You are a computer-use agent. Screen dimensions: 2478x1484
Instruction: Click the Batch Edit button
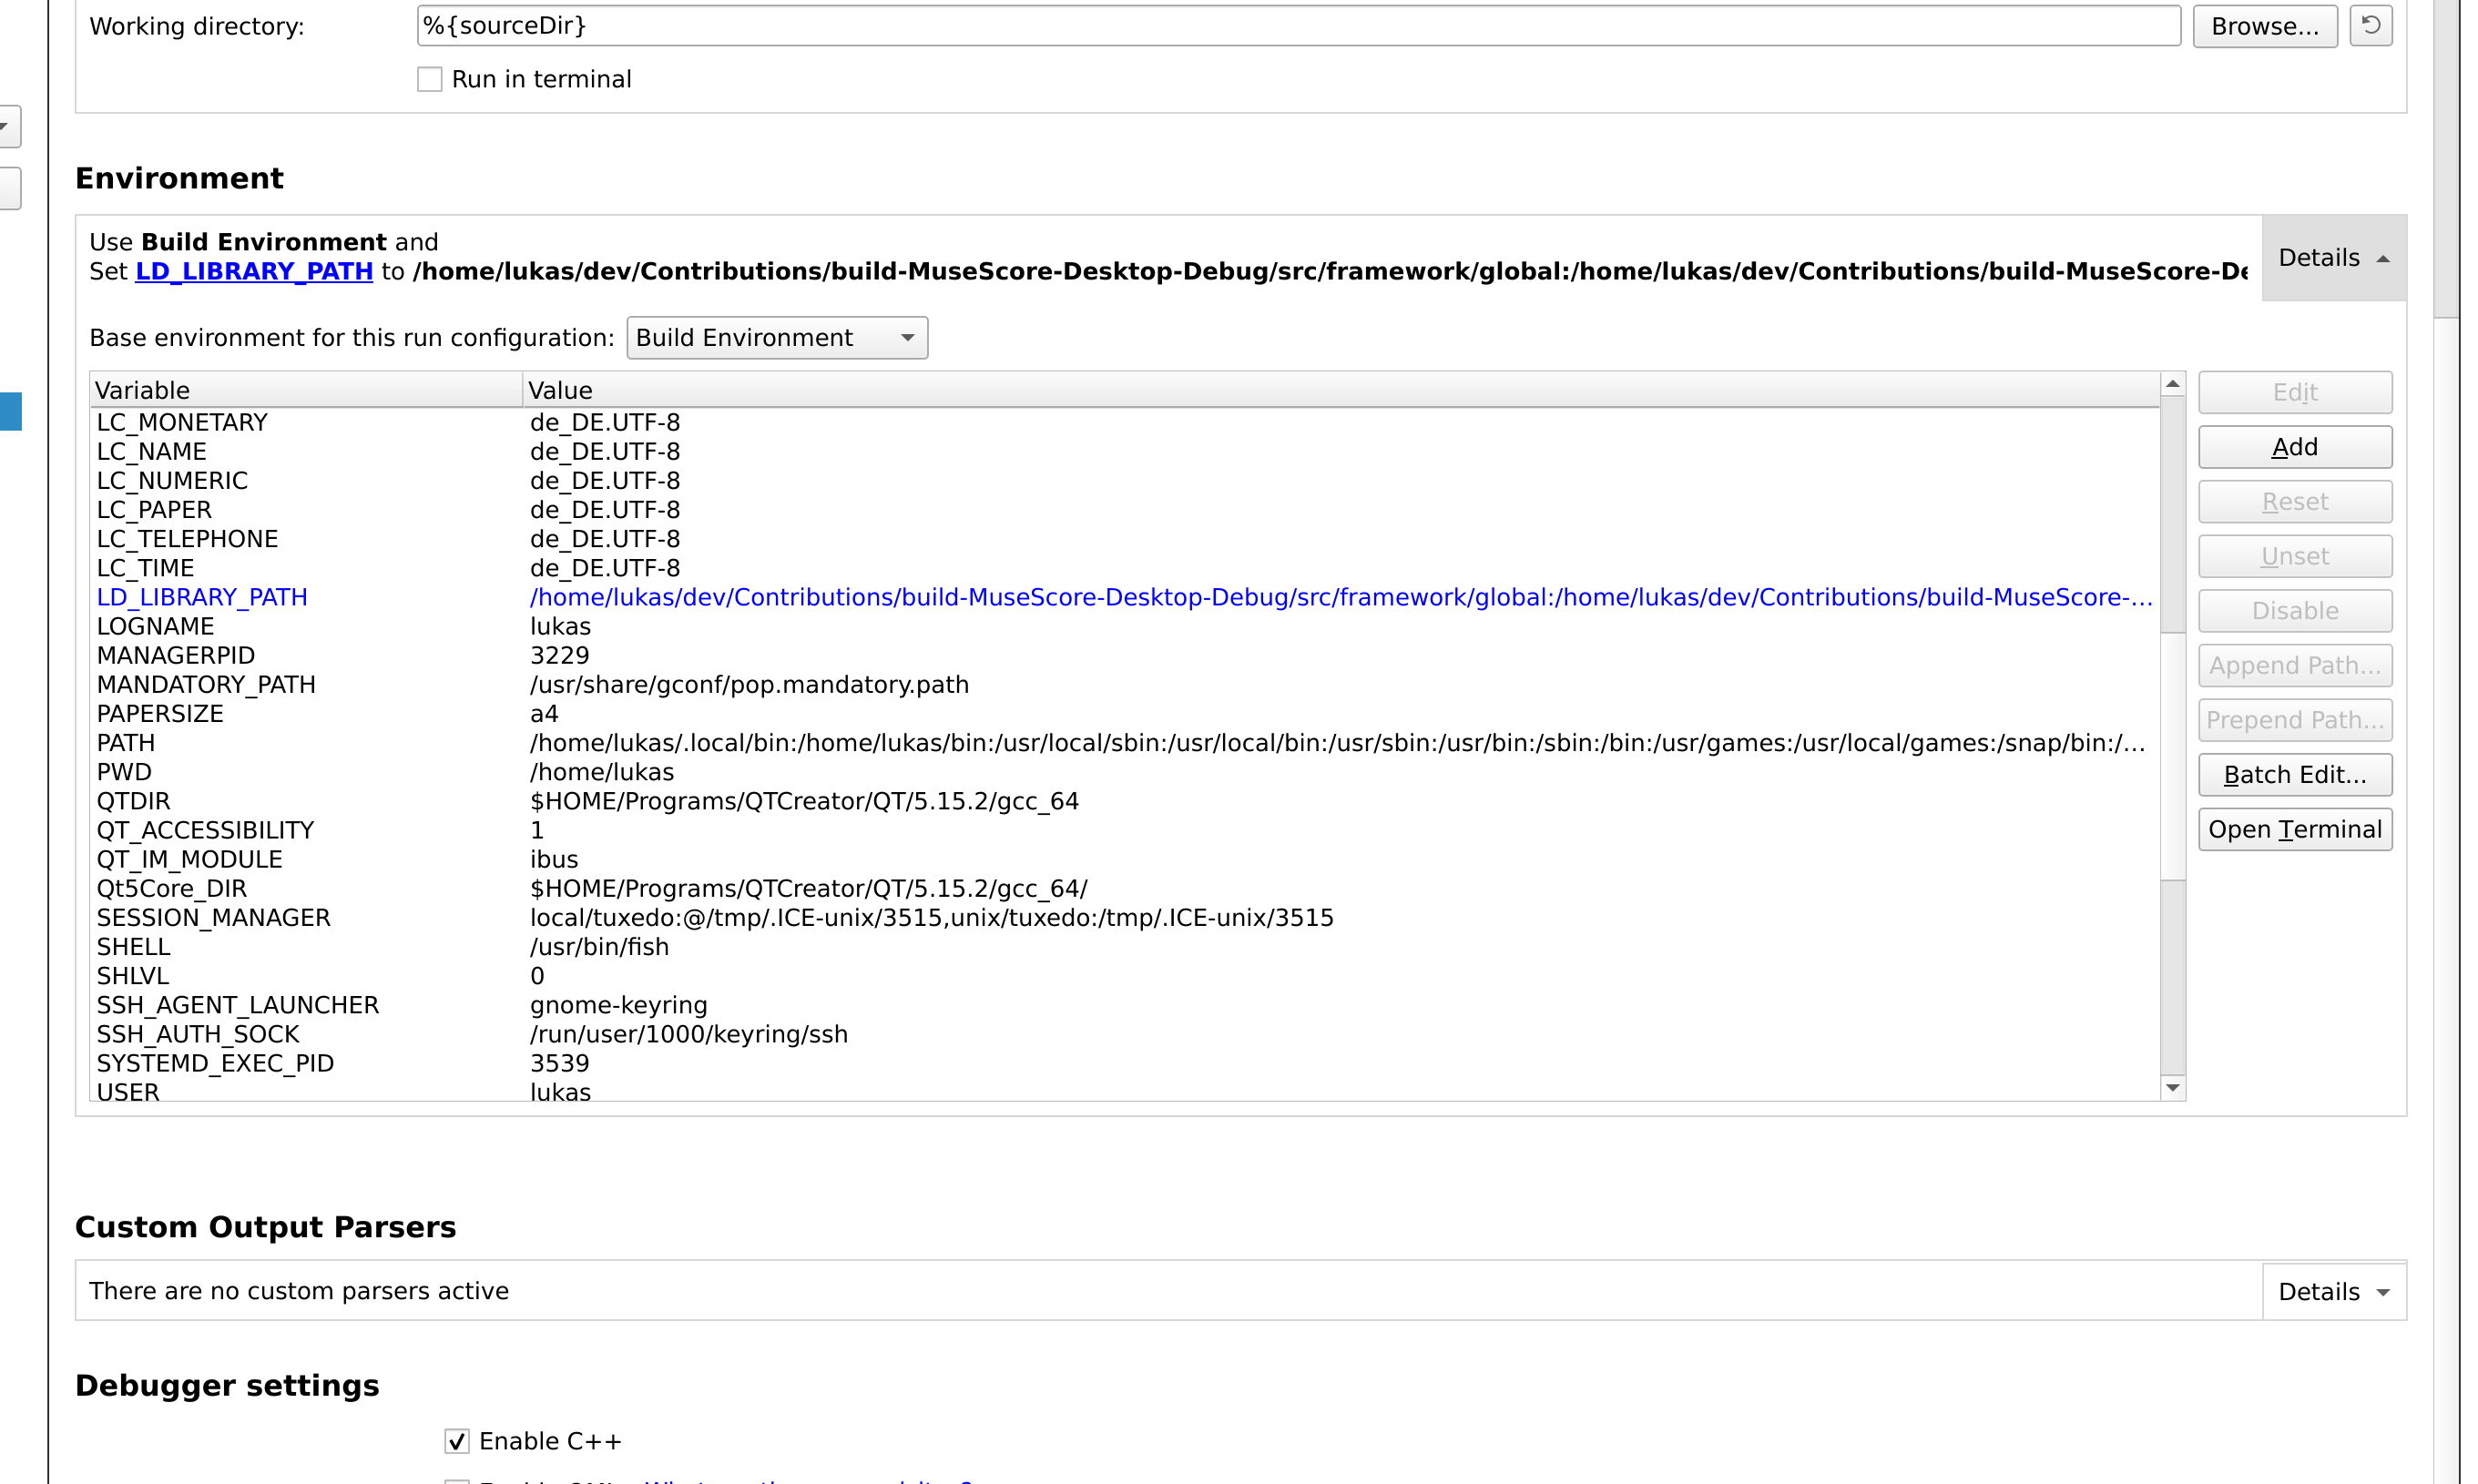tap(2295, 774)
